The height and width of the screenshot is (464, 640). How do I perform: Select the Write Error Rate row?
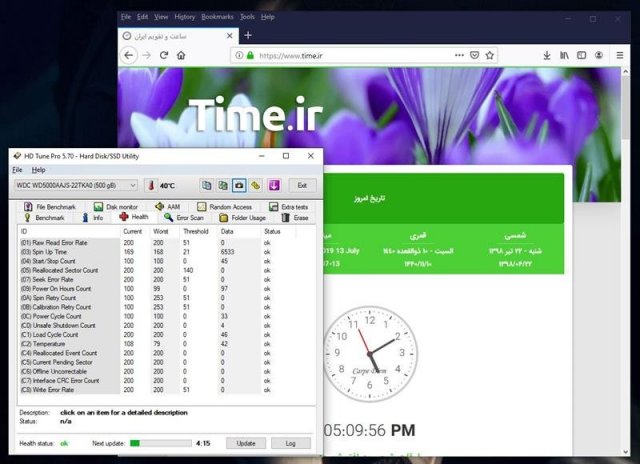click(156, 390)
